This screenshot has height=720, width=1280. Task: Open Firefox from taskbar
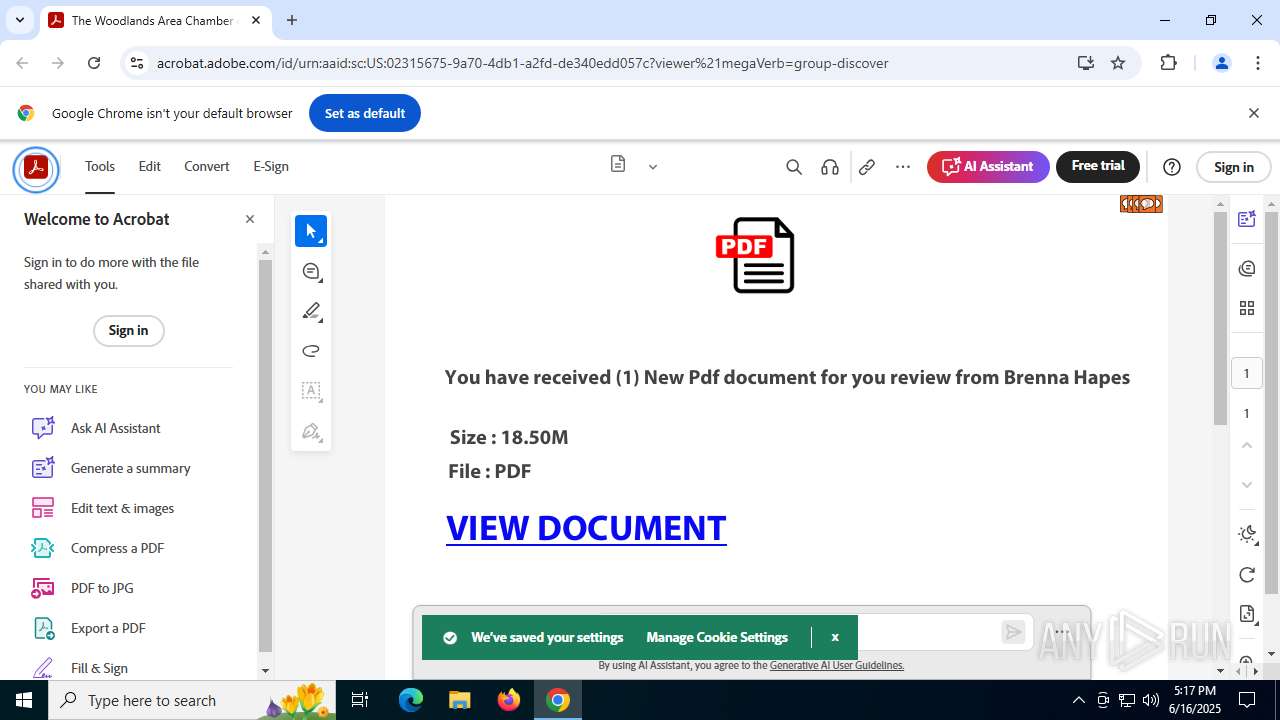(x=508, y=700)
